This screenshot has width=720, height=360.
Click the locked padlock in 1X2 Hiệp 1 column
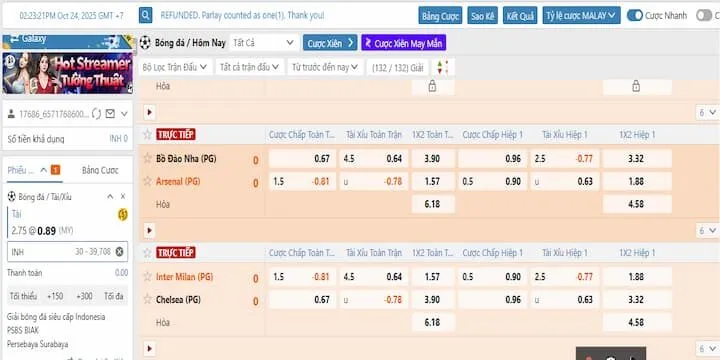636,86
